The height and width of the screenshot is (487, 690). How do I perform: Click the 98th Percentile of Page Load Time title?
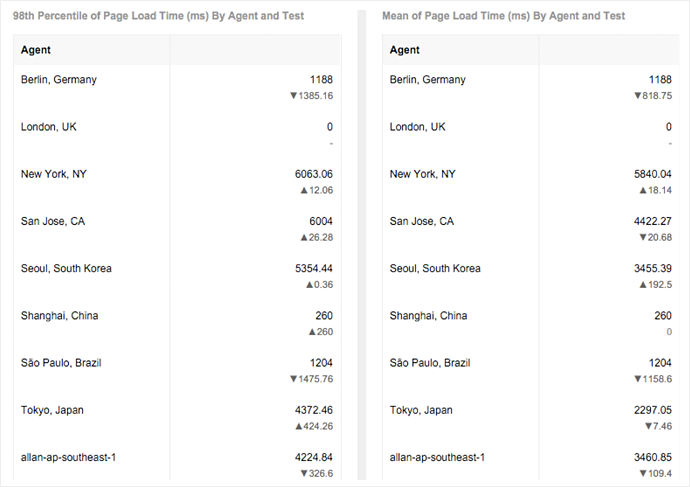(159, 16)
